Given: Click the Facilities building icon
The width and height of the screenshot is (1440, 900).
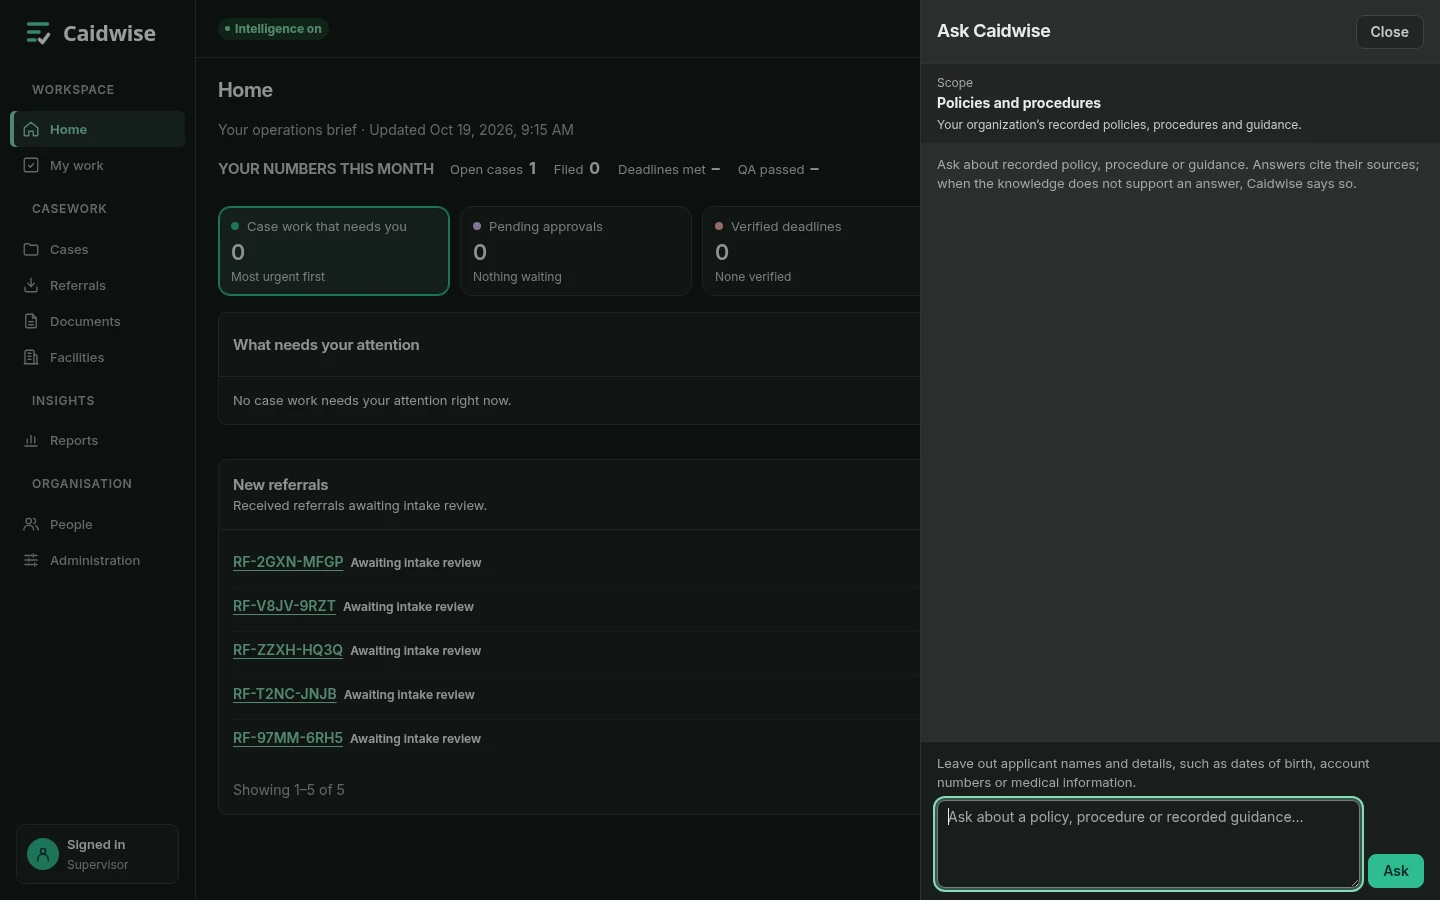Looking at the screenshot, I should [x=31, y=357].
